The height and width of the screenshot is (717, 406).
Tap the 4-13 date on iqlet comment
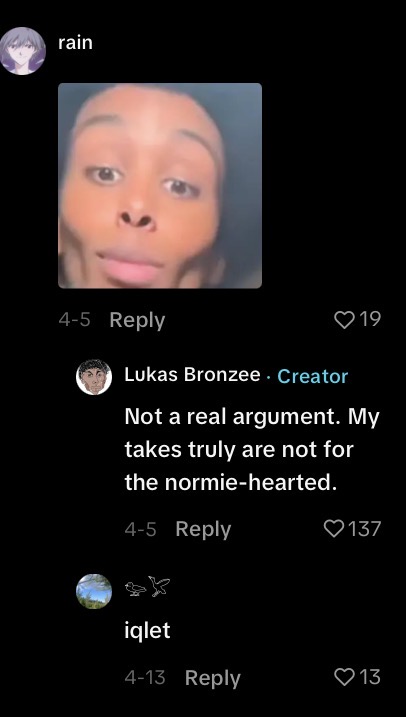click(144, 677)
